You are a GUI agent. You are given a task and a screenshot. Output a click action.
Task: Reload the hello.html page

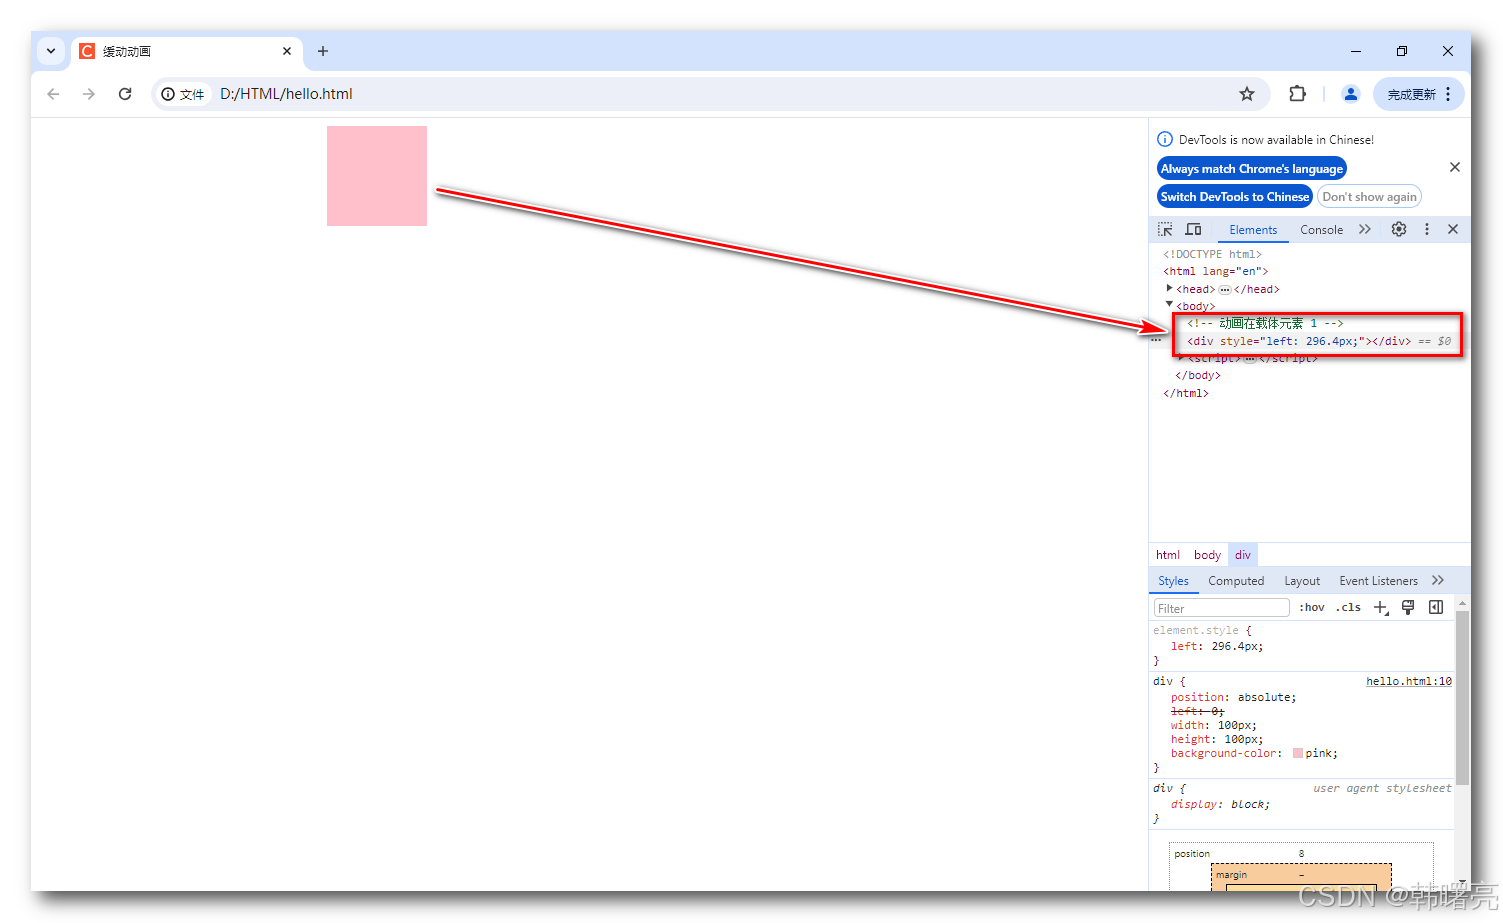tap(125, 94)
